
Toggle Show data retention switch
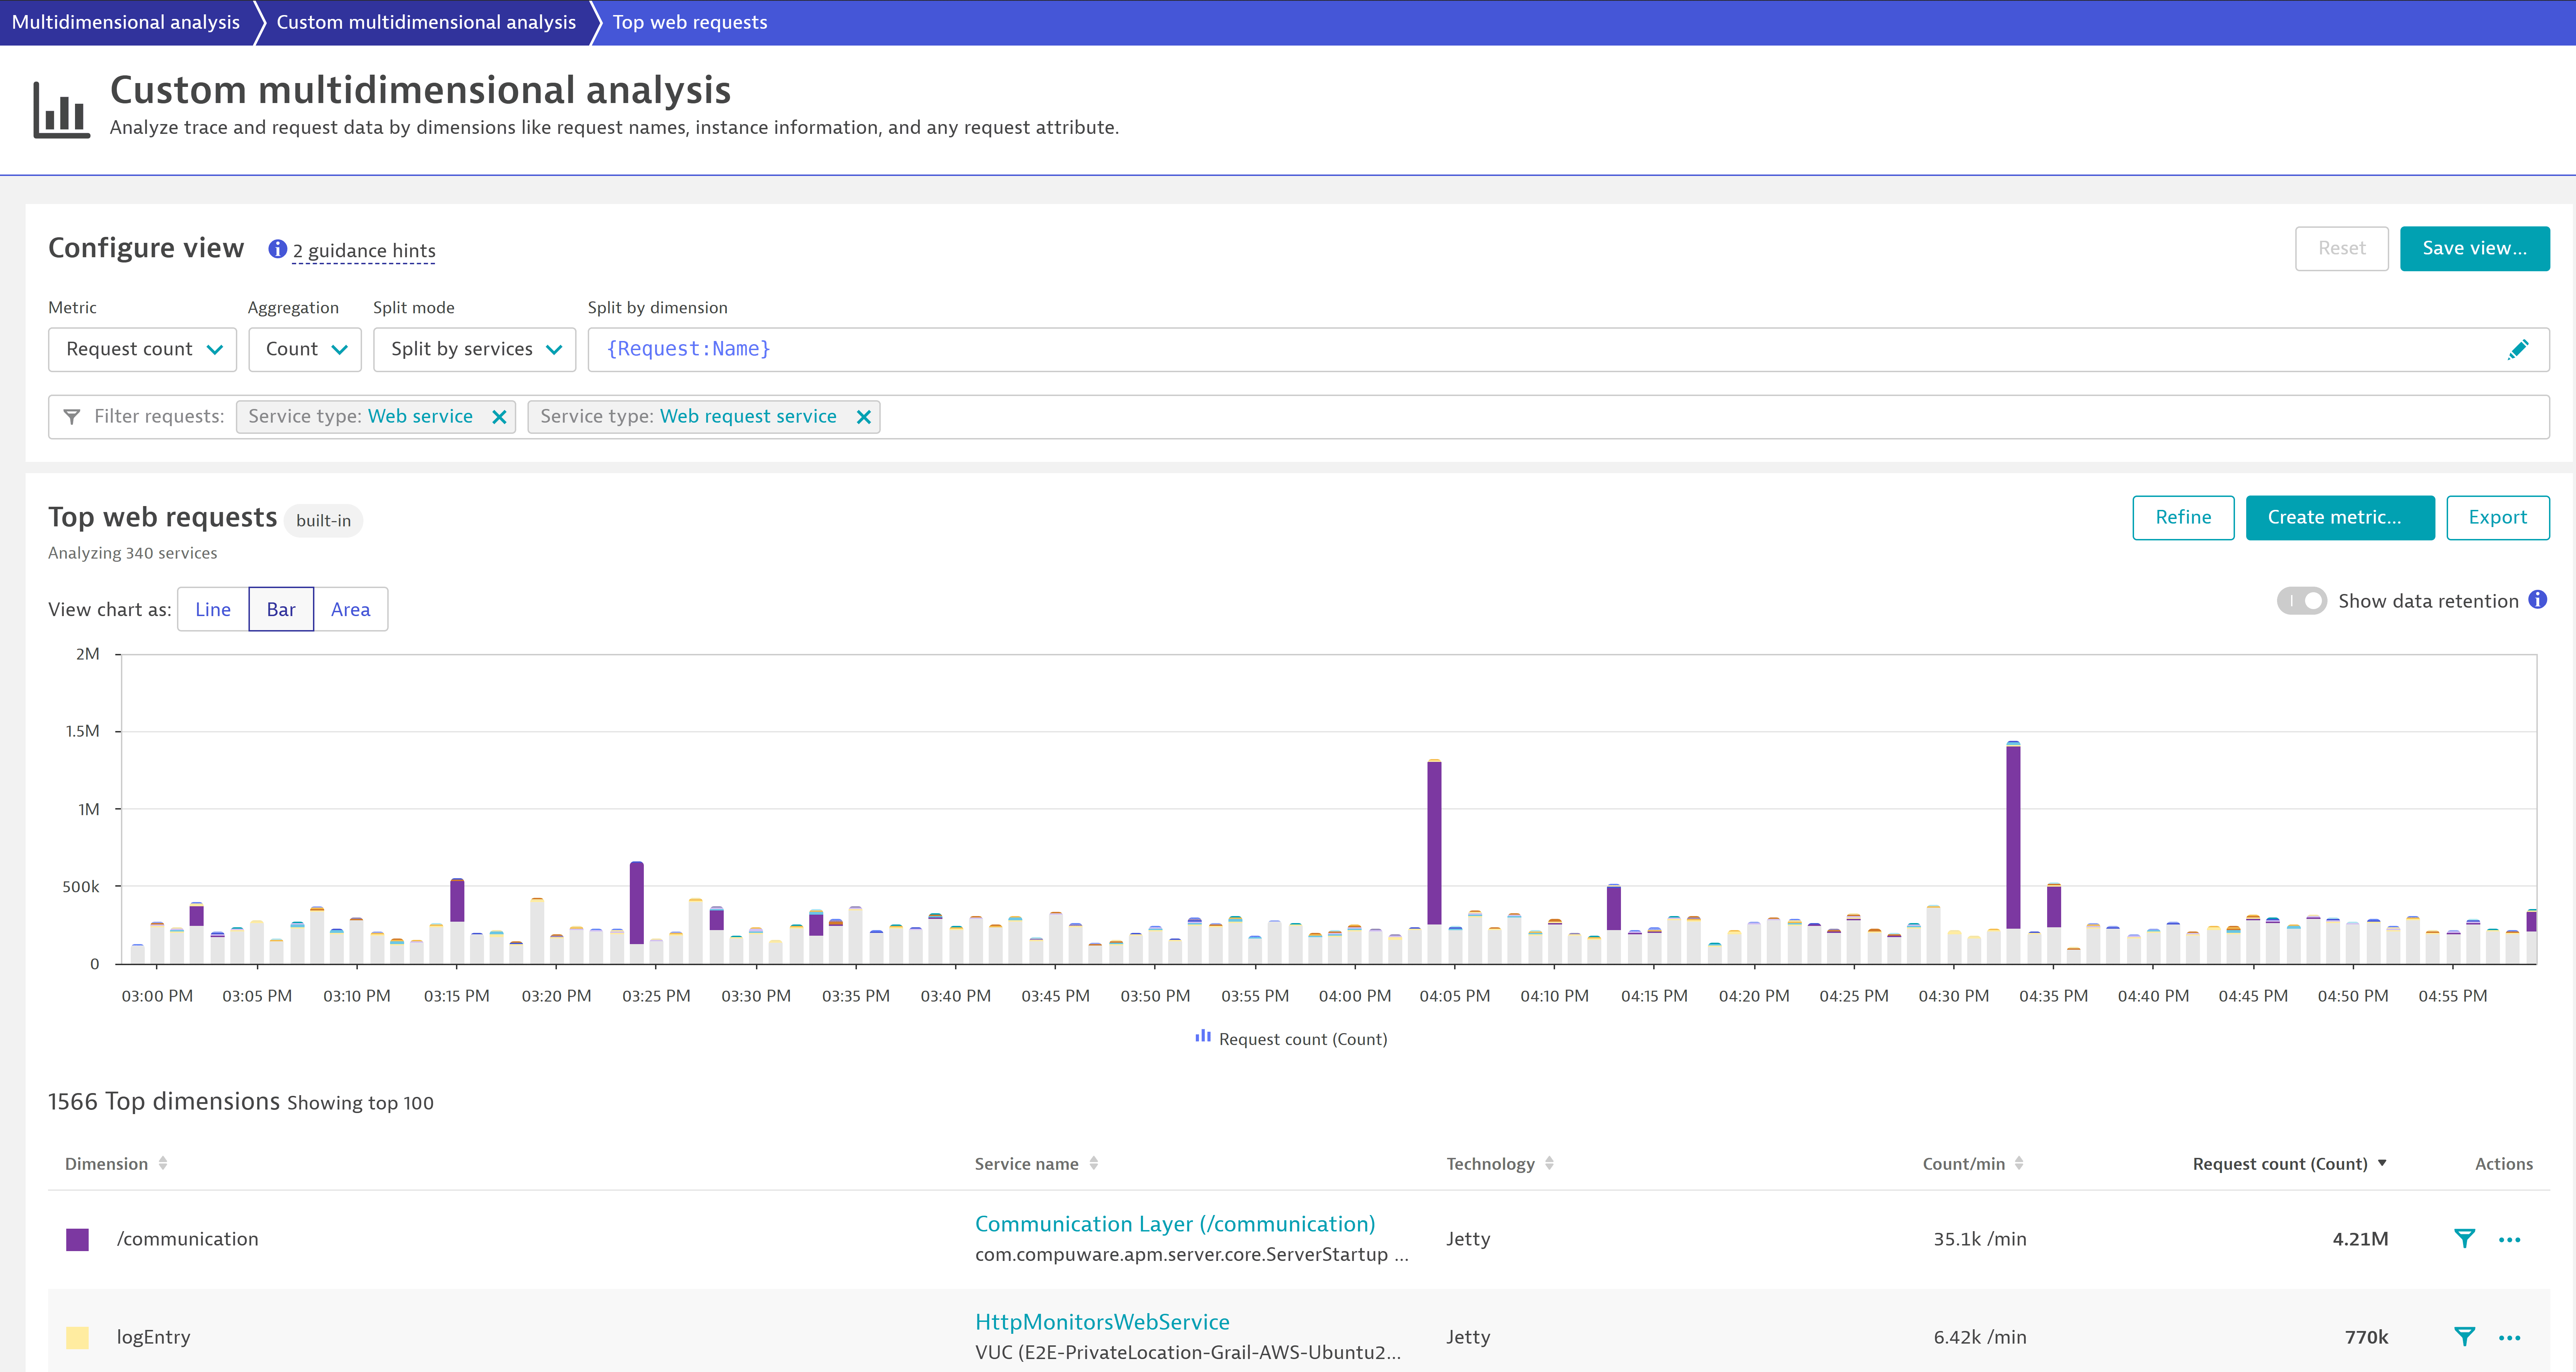pyautogui.click(x=2302, y=601)
